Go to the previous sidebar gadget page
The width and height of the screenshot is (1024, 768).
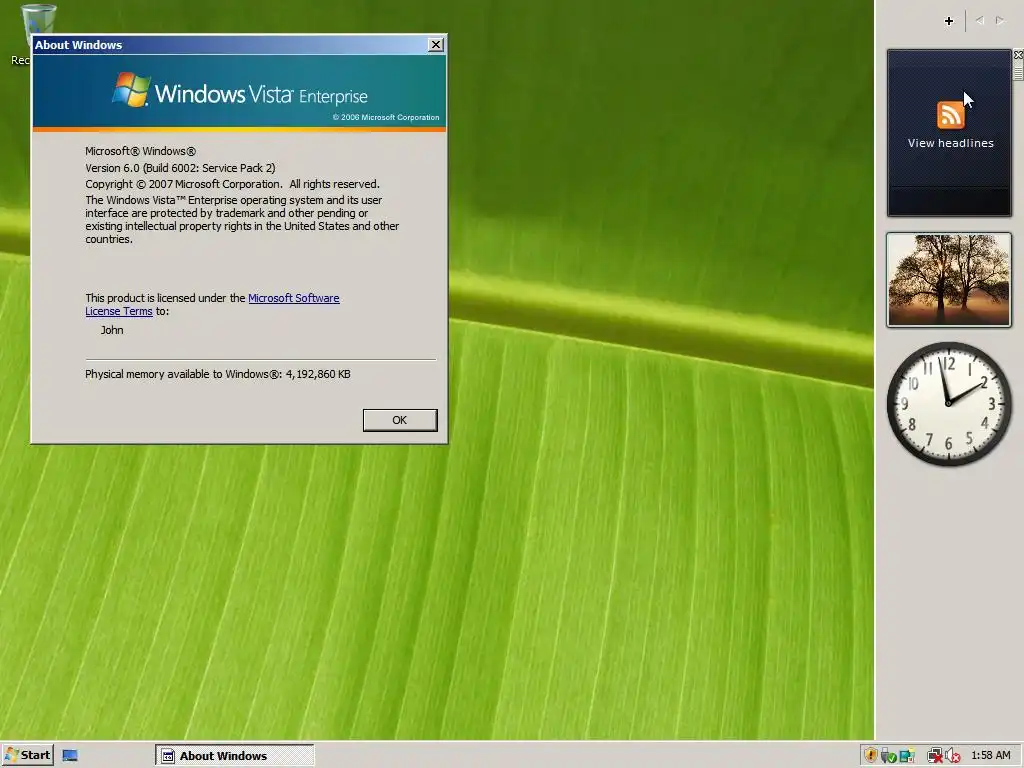(x=980, y=21)
